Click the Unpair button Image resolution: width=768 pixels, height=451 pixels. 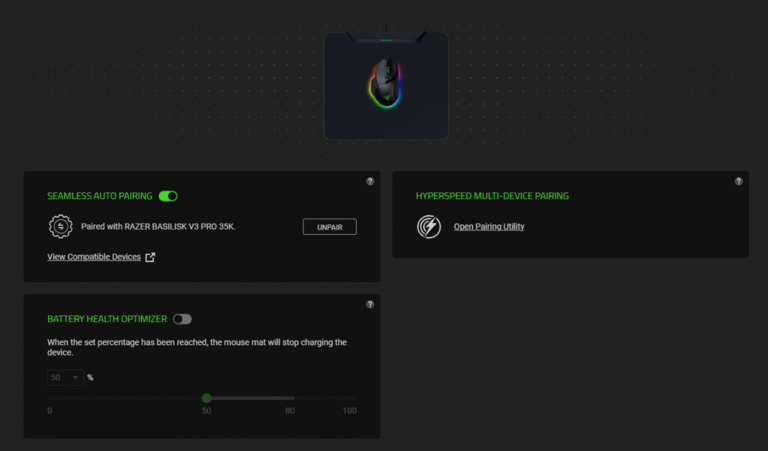pos(330,227)
